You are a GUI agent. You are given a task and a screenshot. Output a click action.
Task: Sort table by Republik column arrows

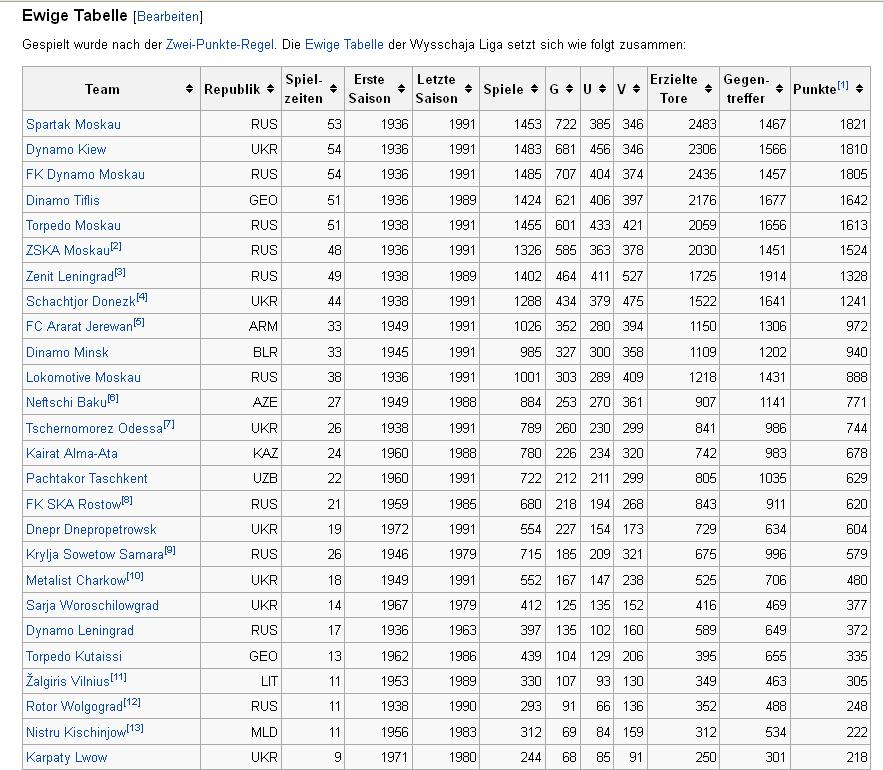(270, 89)
